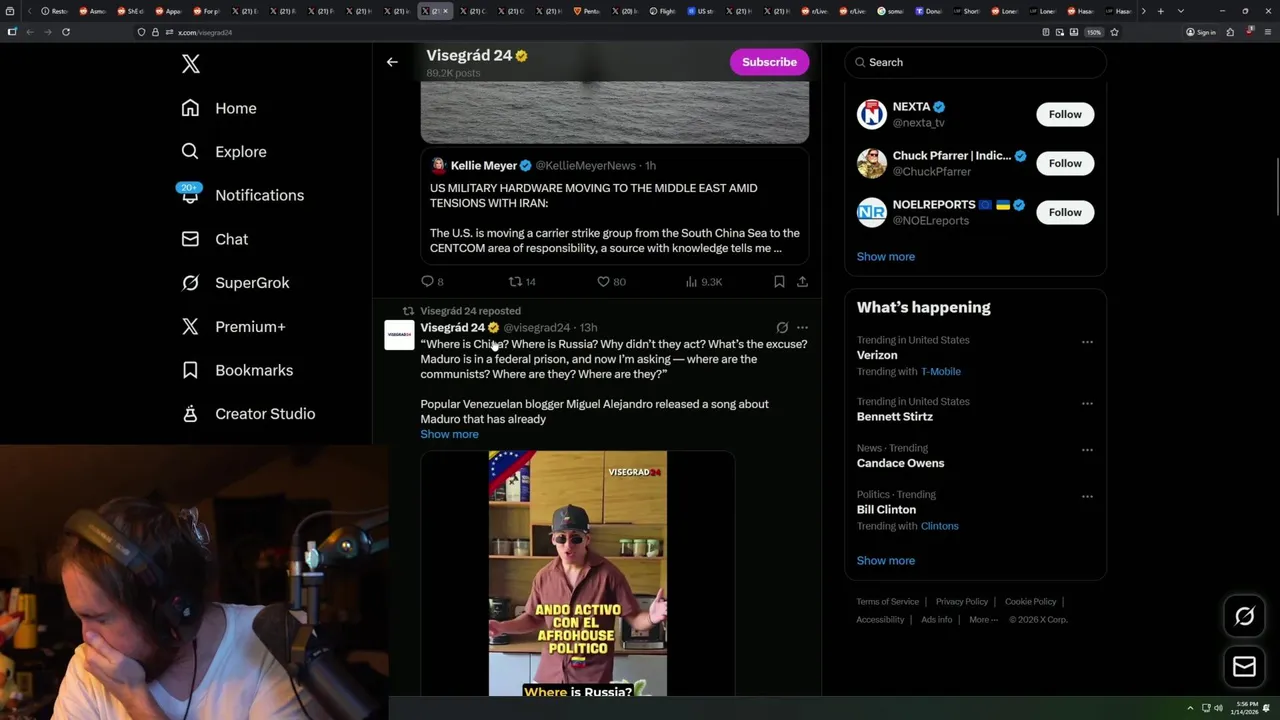Open the Visegrád 24 avatar on the Maduro post
The height and width of the screenshot is (720, 1280).
click(399, 335)
